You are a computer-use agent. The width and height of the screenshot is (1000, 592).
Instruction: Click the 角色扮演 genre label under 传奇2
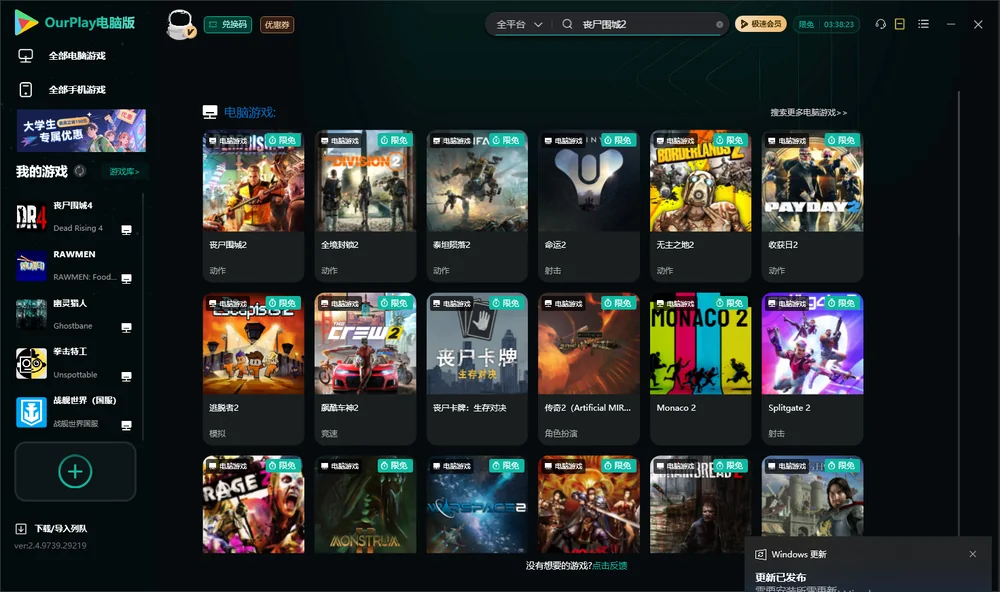tap(561, 433)
